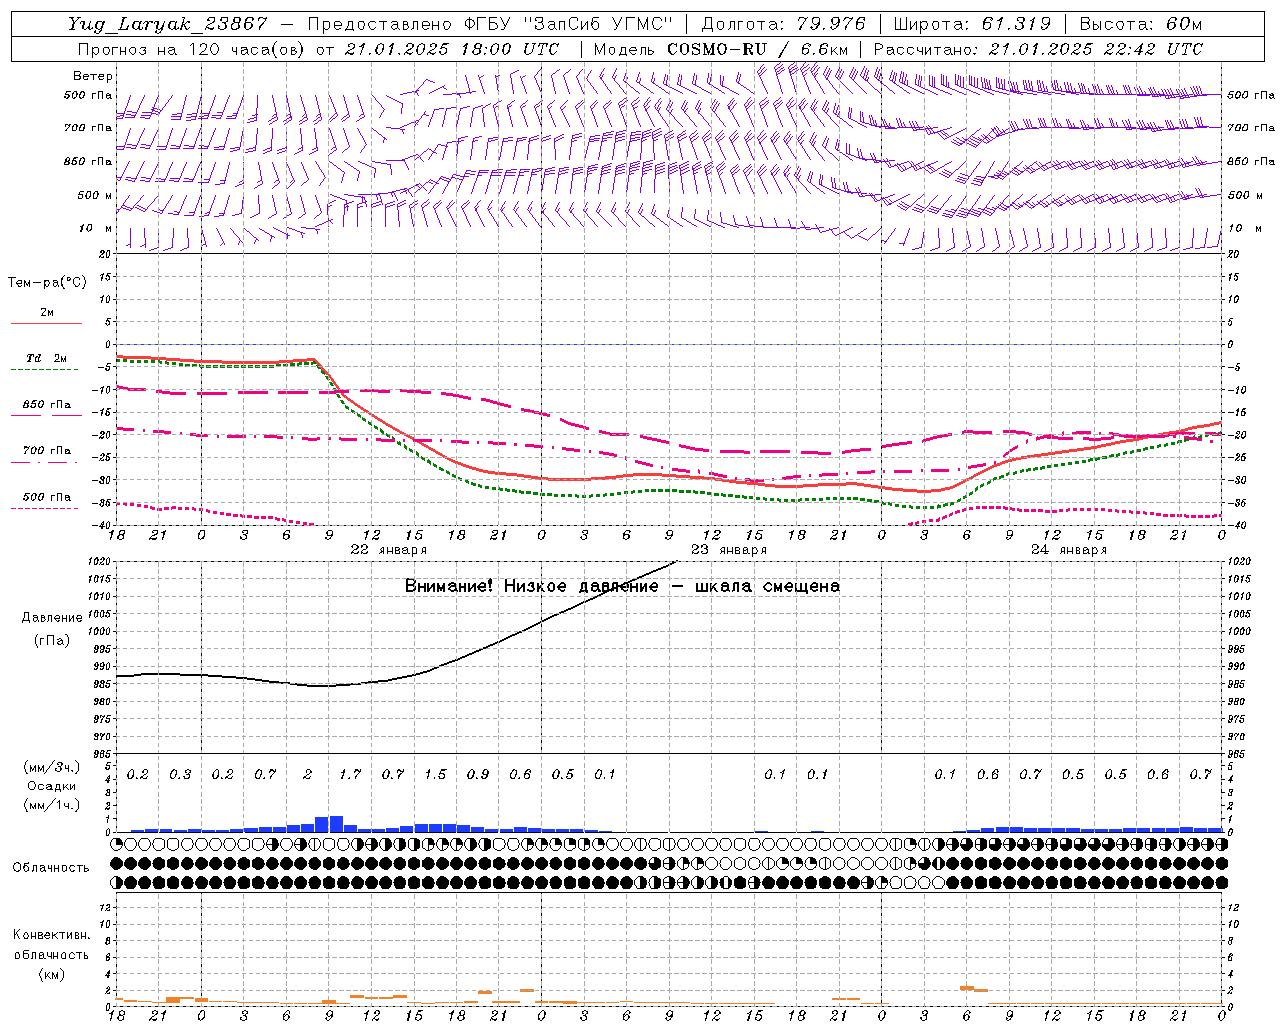Viewport: 1280px width, 1024px height.
Task: Click the 0.9 three-hour precipitation value
Action: point(478,775)
